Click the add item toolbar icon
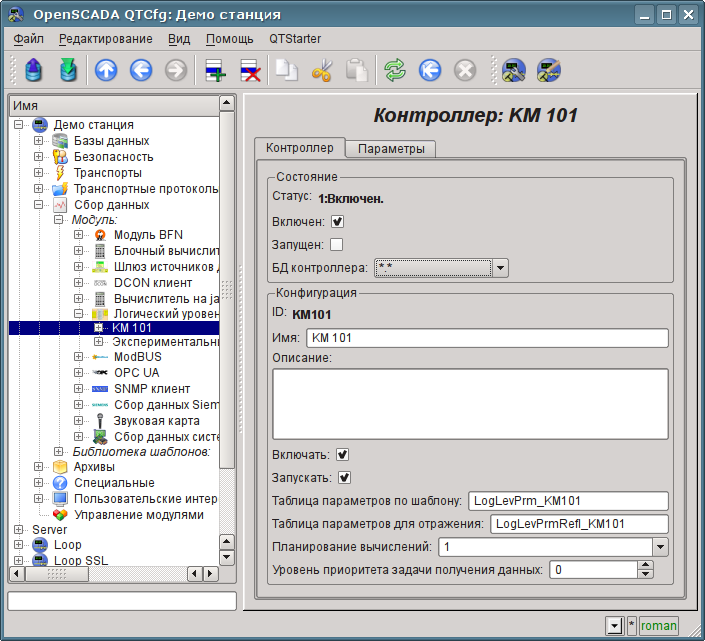Screen dimensions: 705x641 point(215,70)
